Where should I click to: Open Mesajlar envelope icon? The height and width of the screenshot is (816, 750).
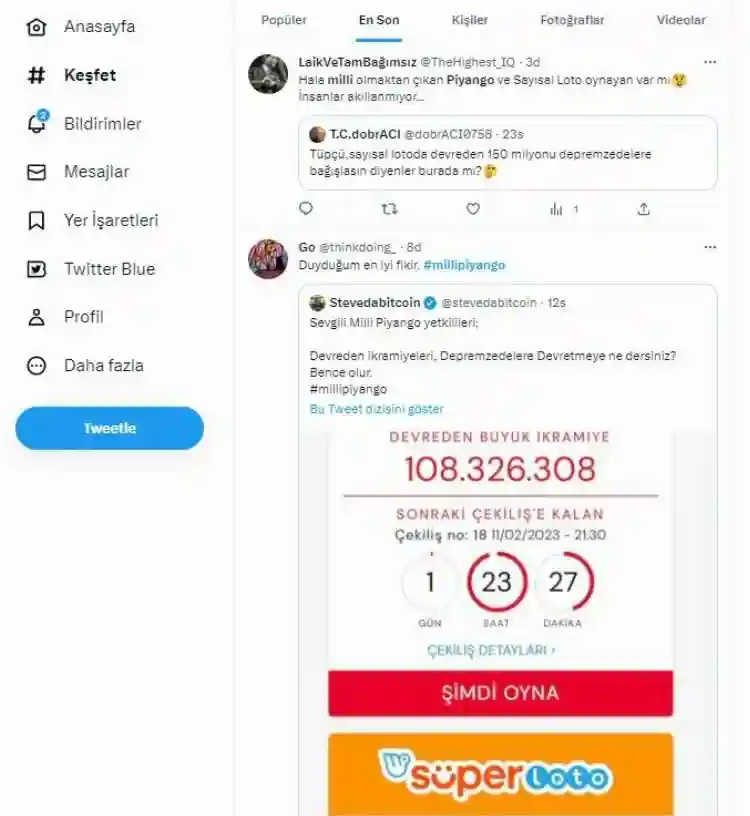pyautogui.click(x=37, y=172)
